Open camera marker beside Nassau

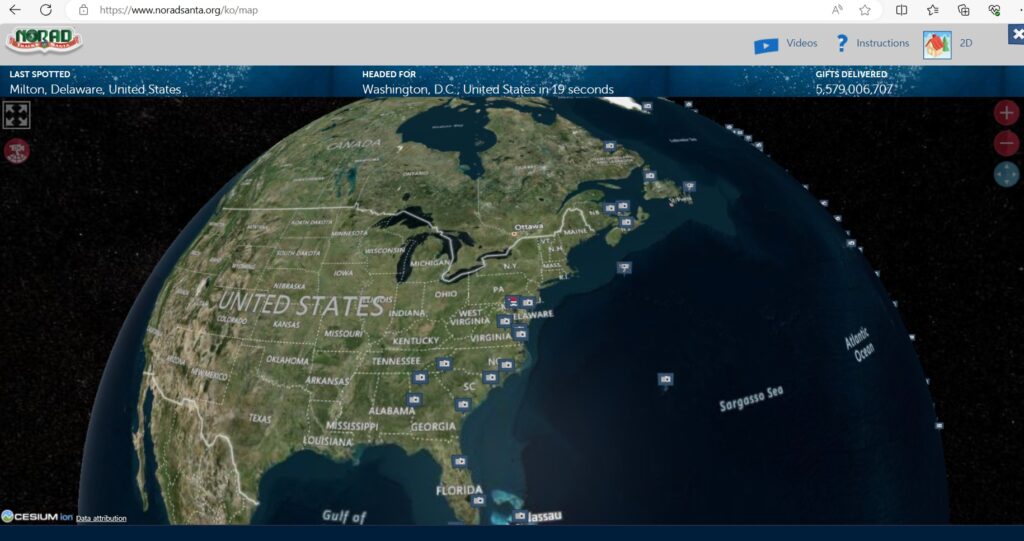[x=519, y=516]
